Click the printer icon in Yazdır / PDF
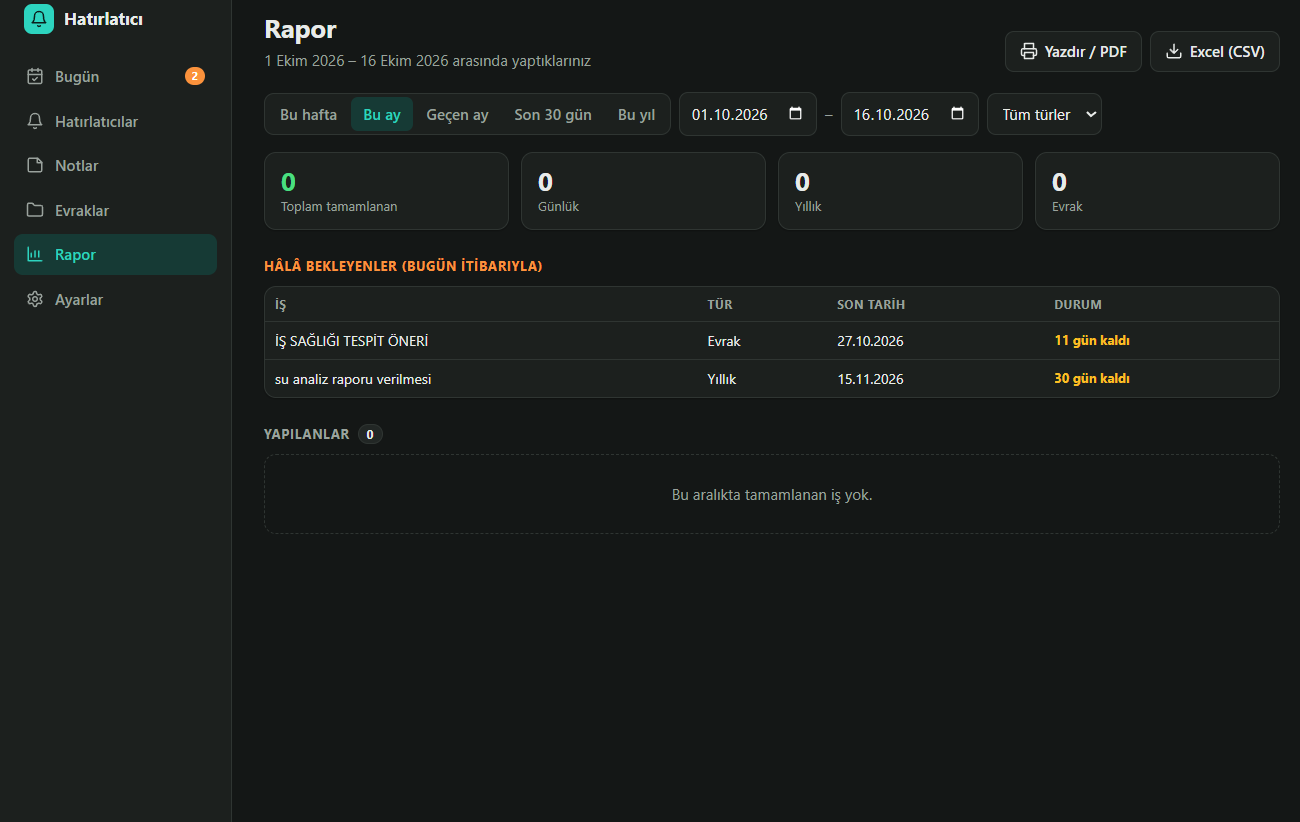Image resolution: width=1300 pixels, height=822 pixels. (1028, 51)
